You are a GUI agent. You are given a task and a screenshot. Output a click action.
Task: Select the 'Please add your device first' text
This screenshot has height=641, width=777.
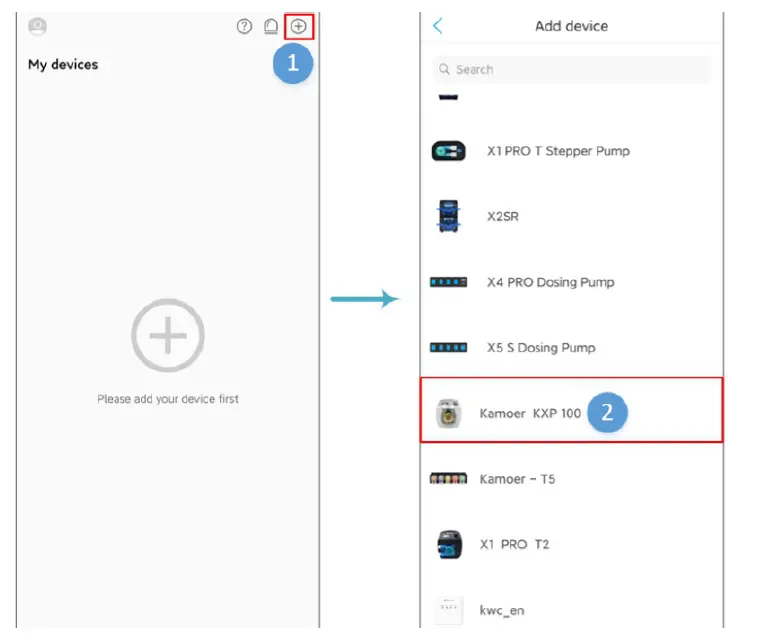pos(168,399)
